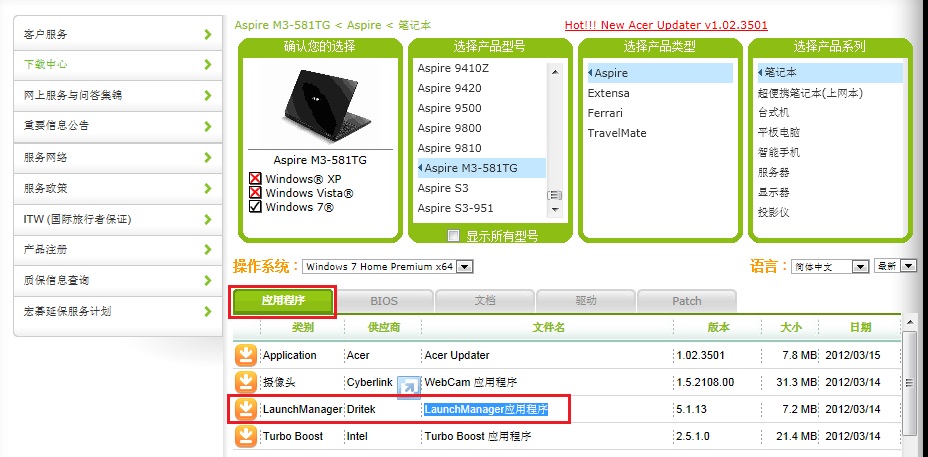Choose 服务器 product series
Viewport: 928px width, 457px height.
tap(774, 172)
